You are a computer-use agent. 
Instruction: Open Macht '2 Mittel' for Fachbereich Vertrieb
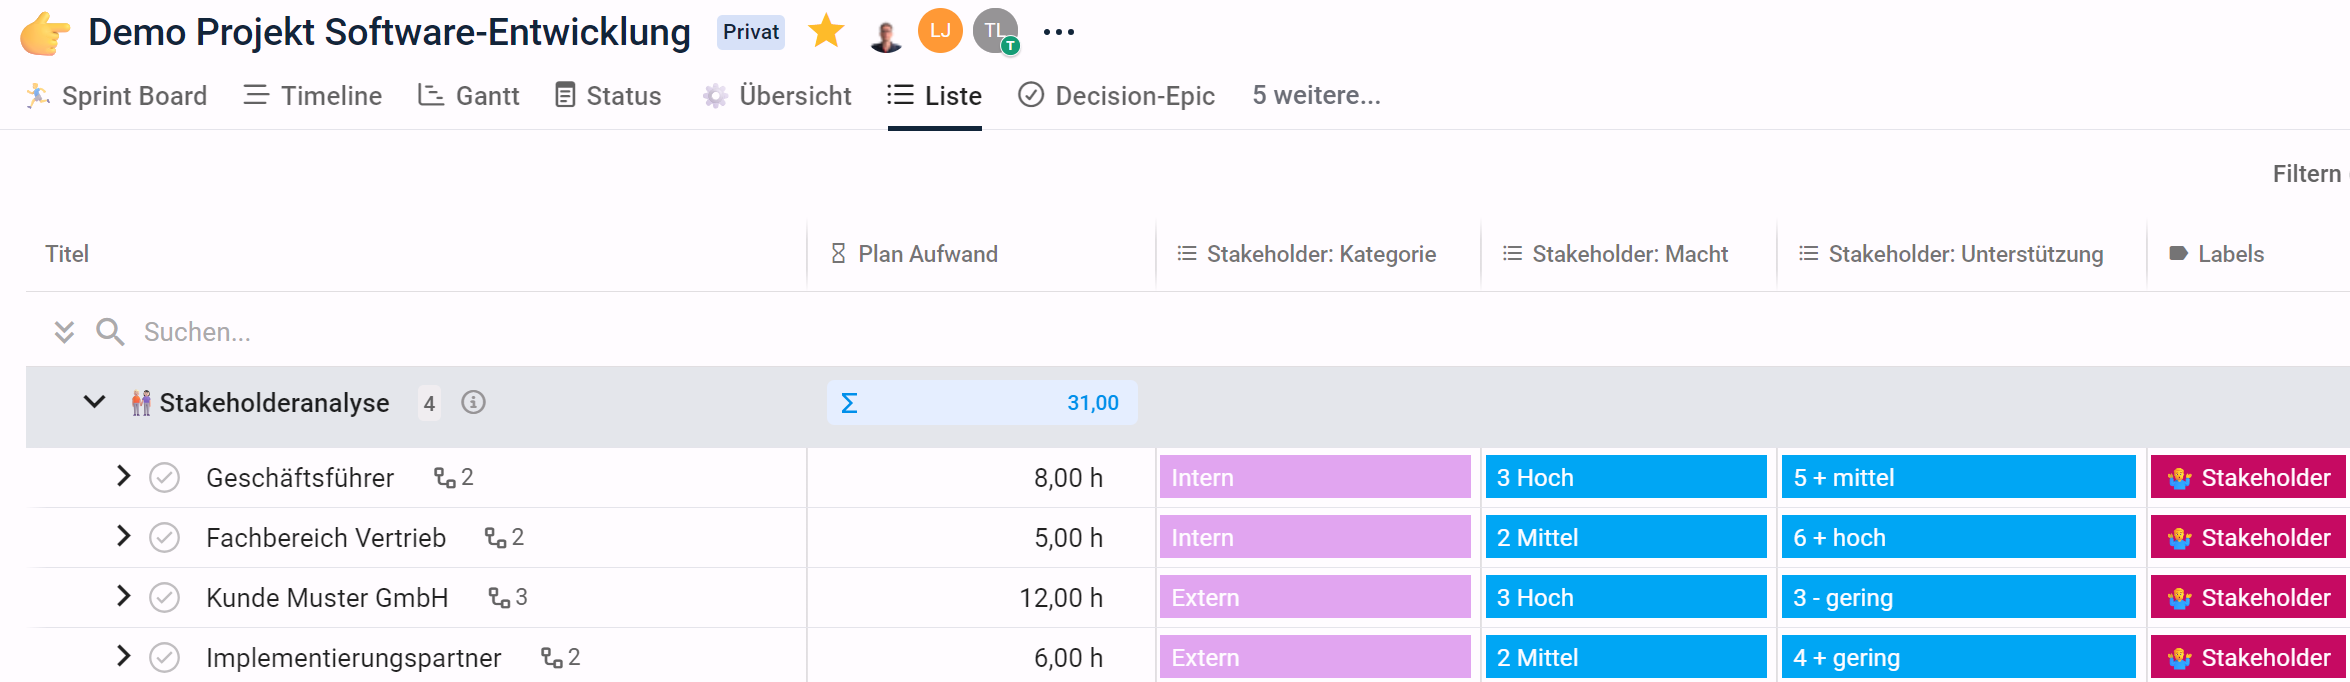tap(1626, 537)
